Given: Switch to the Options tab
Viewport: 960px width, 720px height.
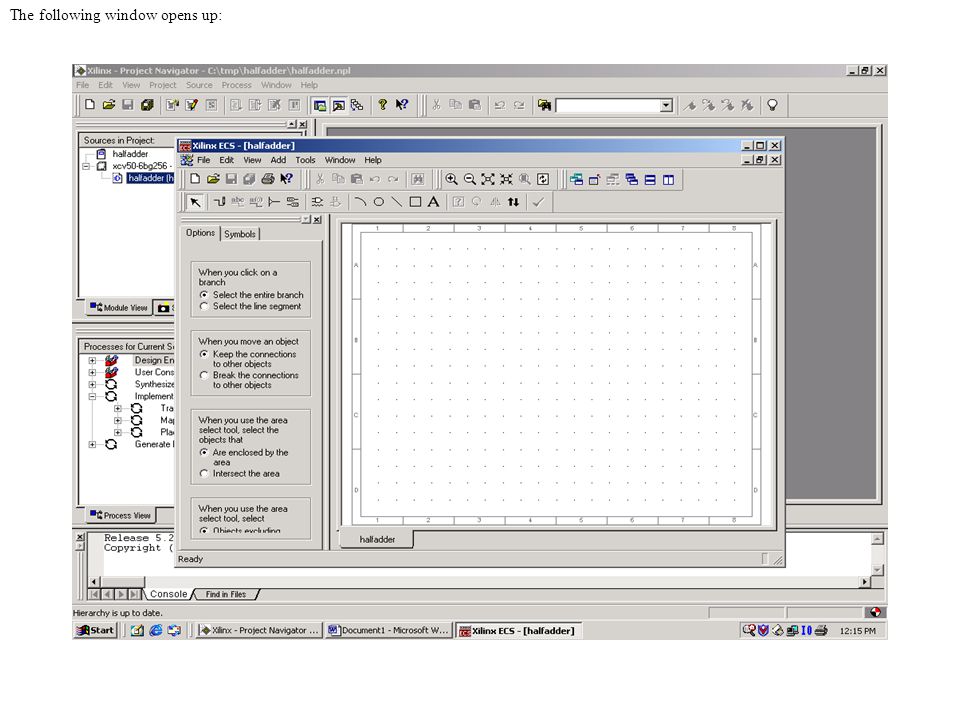Looking at the screenshot, I should click(200, 233).
